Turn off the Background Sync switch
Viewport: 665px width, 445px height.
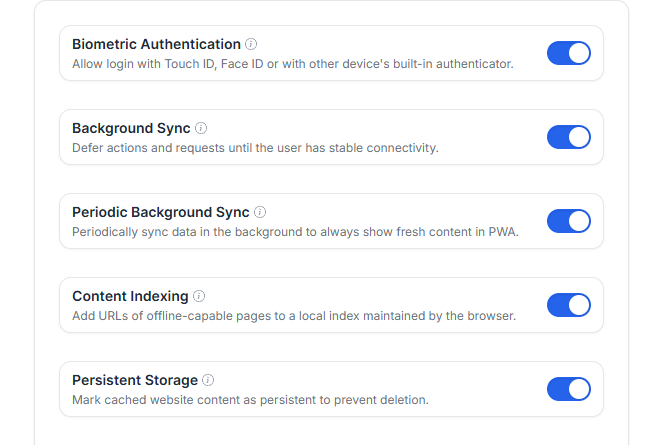point(568,137)
